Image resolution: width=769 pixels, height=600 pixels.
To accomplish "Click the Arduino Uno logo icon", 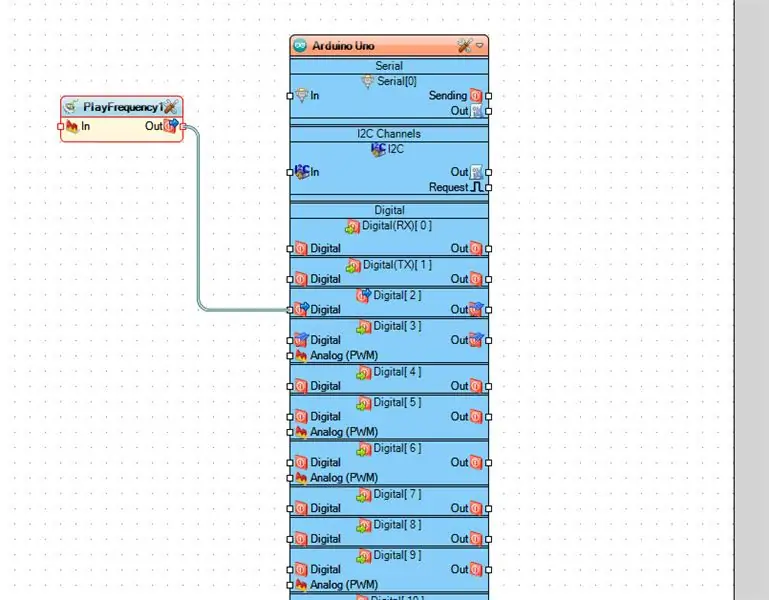I will point(300,46).
